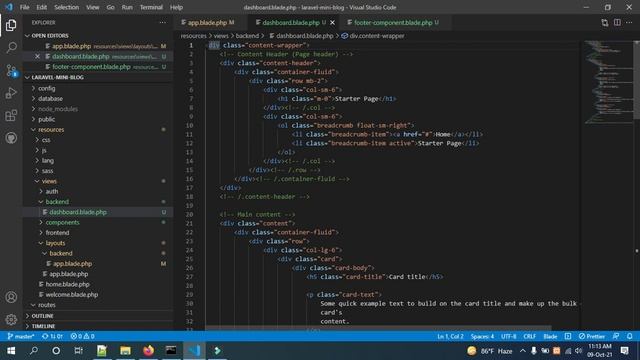This screenshot has width=640, height=360.
Task: Open the Run menu
Action: coord(127,7)
